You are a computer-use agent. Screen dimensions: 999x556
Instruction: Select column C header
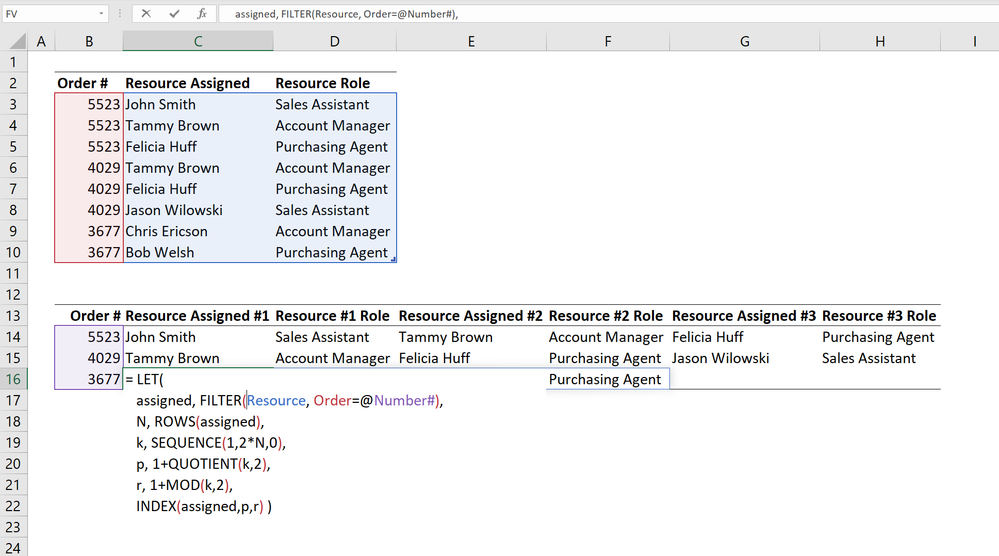(198, 41)
